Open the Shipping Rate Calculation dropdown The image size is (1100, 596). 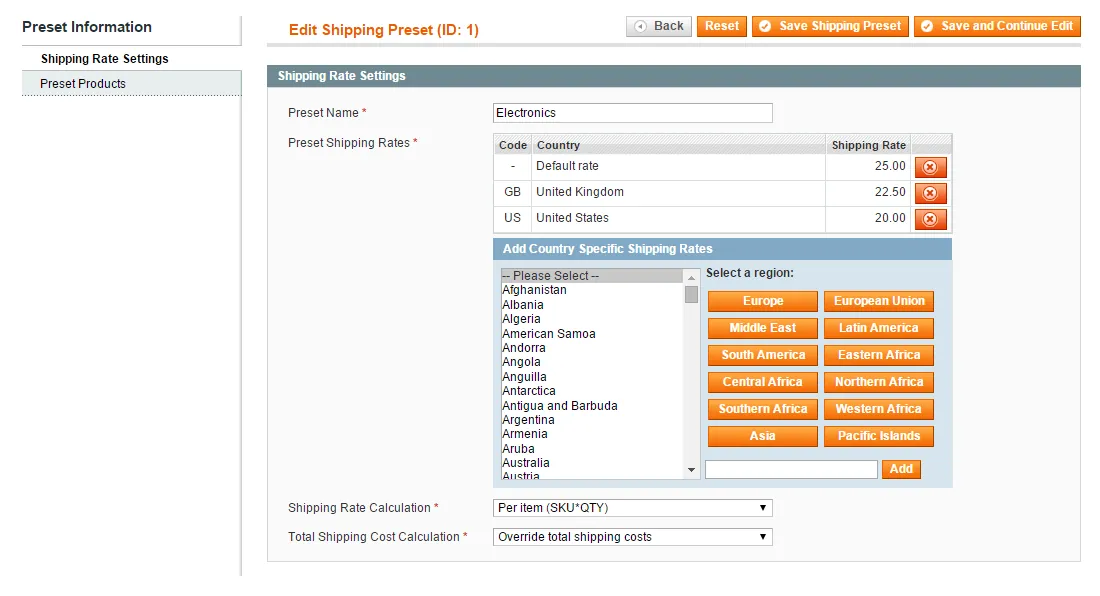click(633, 508)
